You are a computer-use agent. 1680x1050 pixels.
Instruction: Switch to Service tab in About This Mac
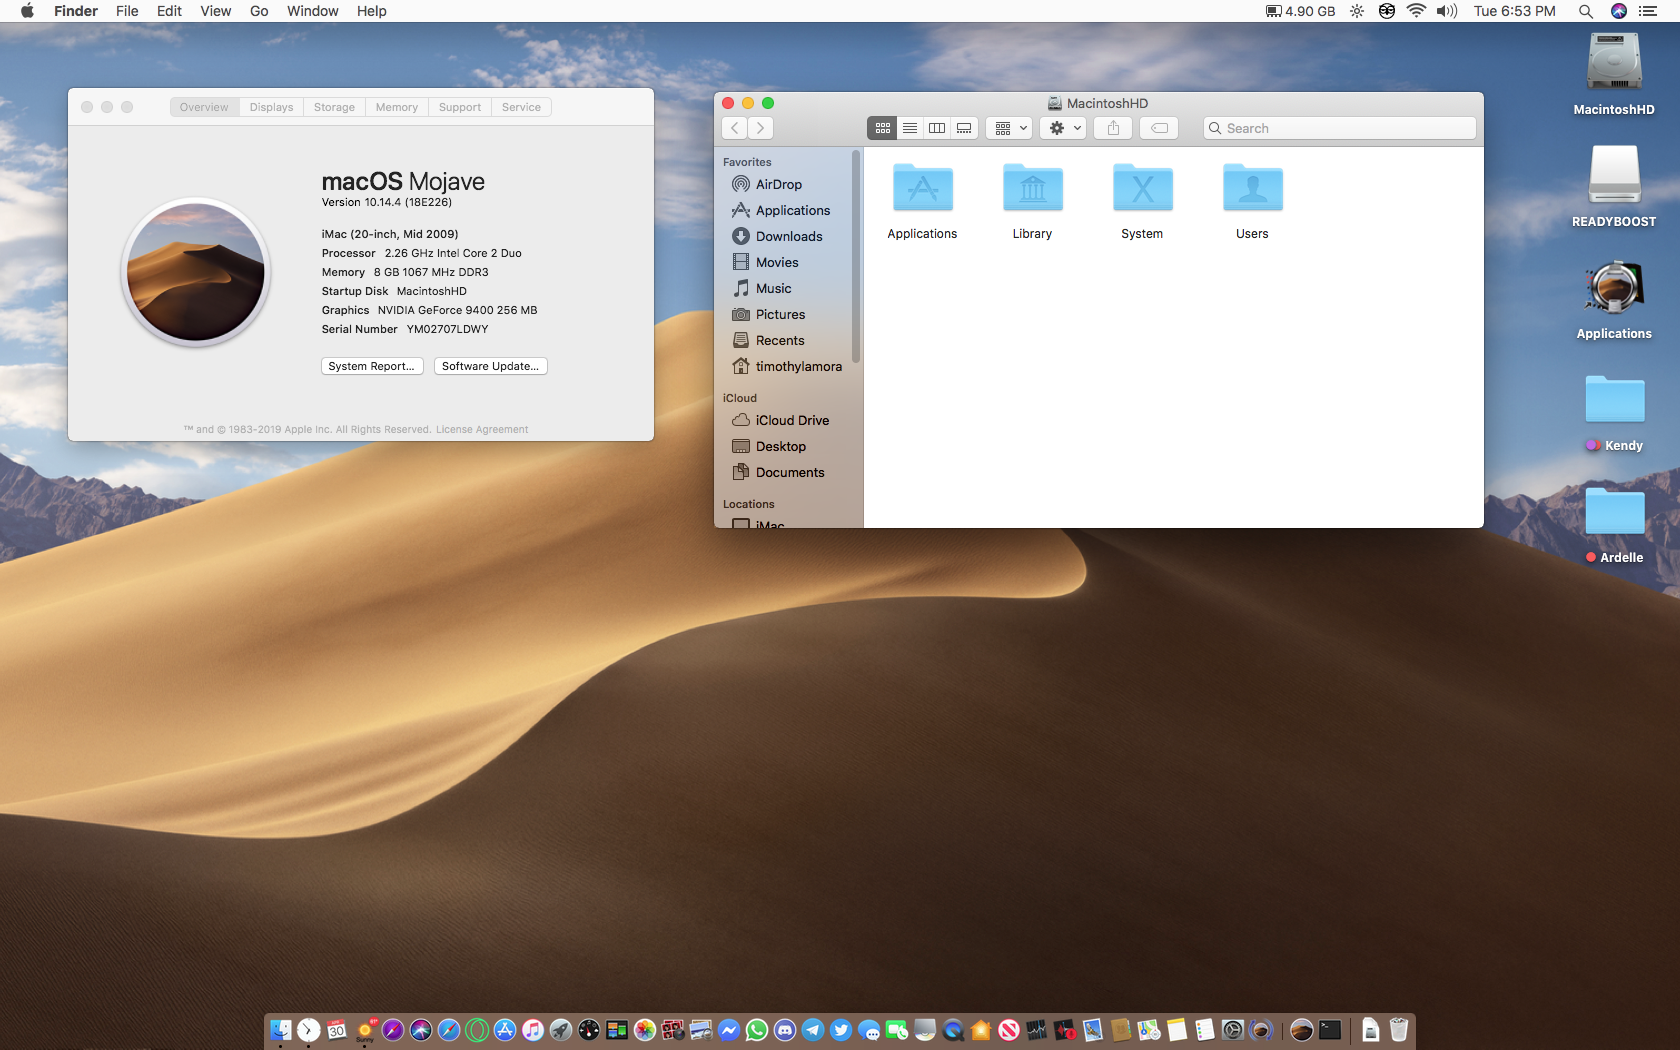[x=521, y=107]
